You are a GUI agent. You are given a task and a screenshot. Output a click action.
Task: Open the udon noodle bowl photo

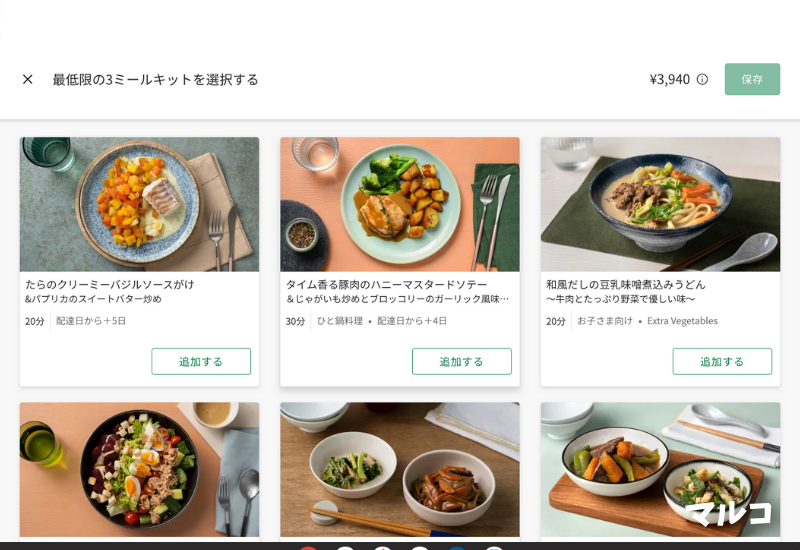(x=660, y=204)
